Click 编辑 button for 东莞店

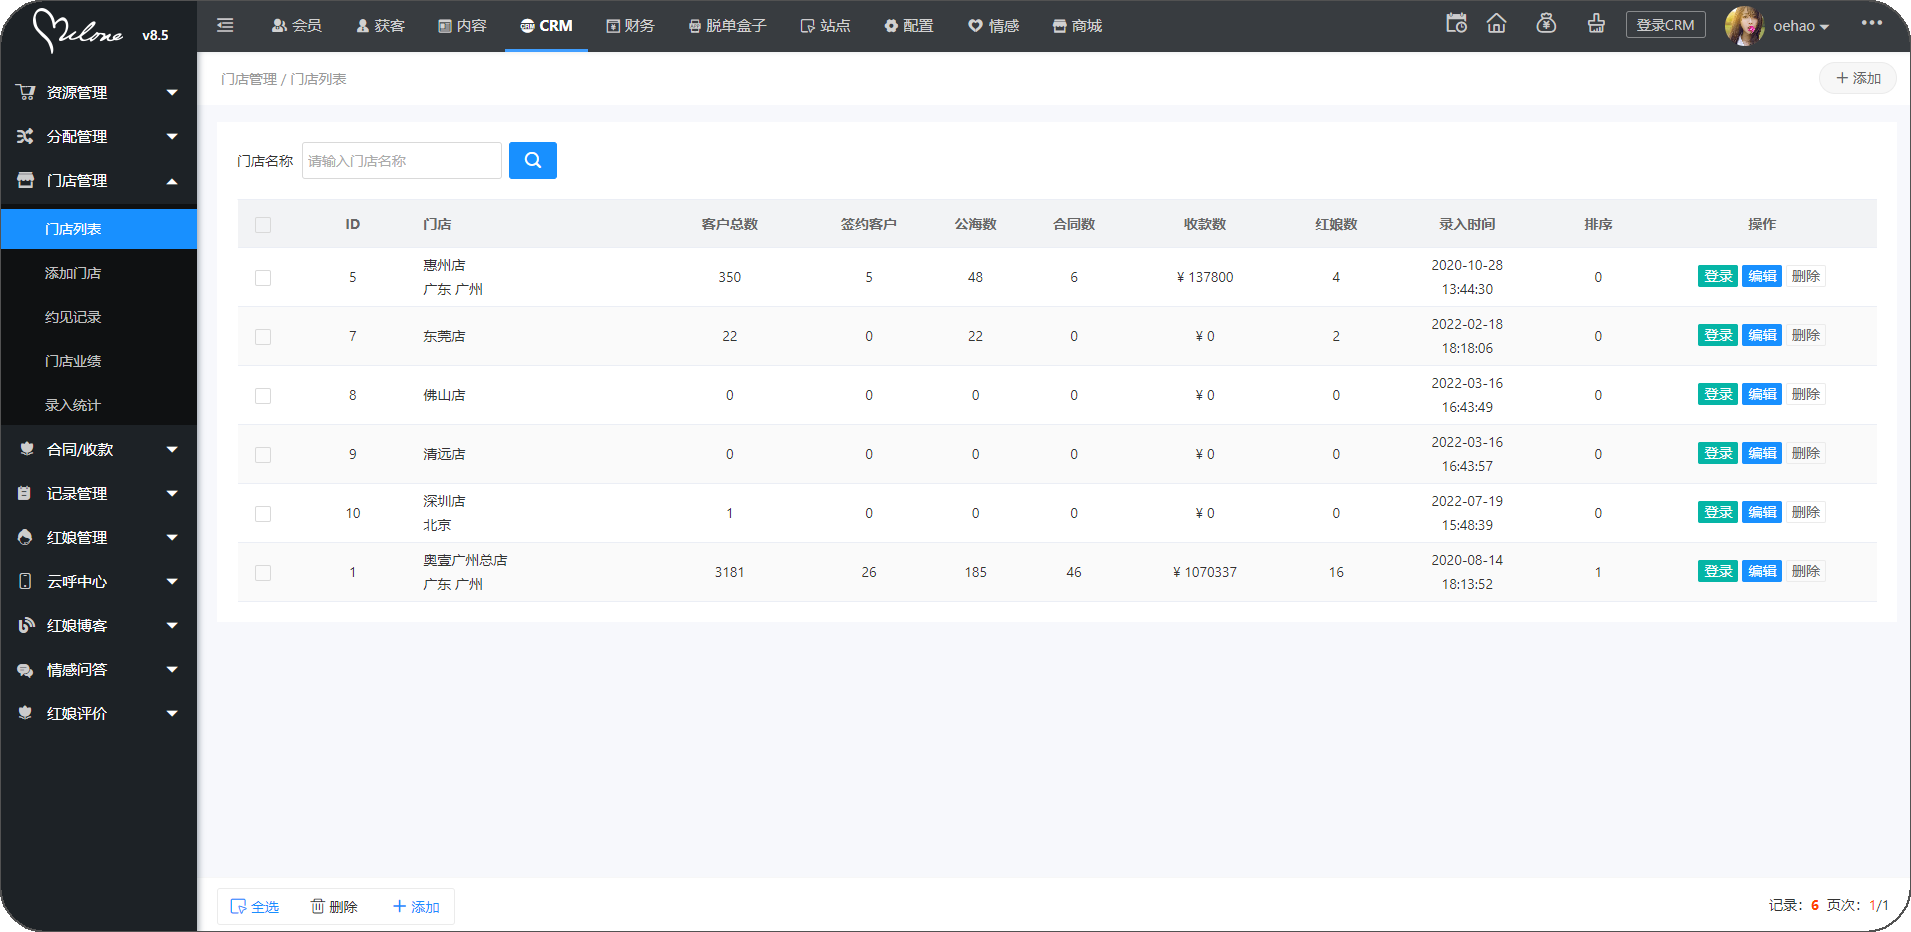click(x=1761, y=336)
